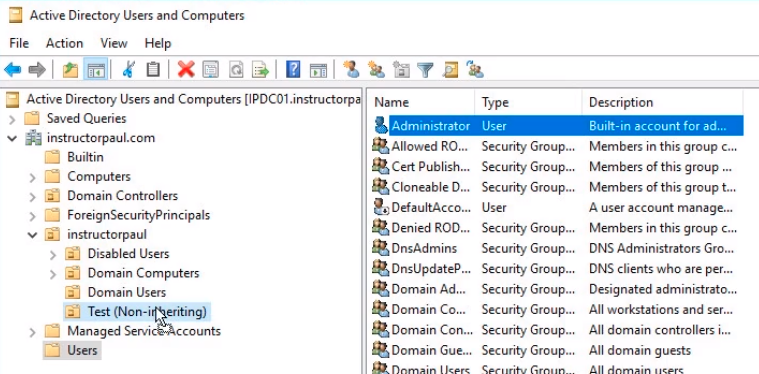Select the Builtin container
Screen dimensions: 759x374
[x=85, y=157]
